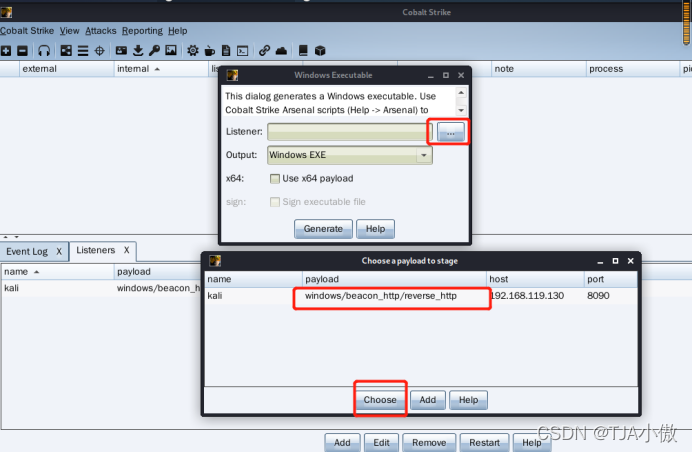The width and height of the screenshot is (693, 452).
Task: Click port column header in chooser dialog
Action: pyautogui.click(x=611, y=279)
